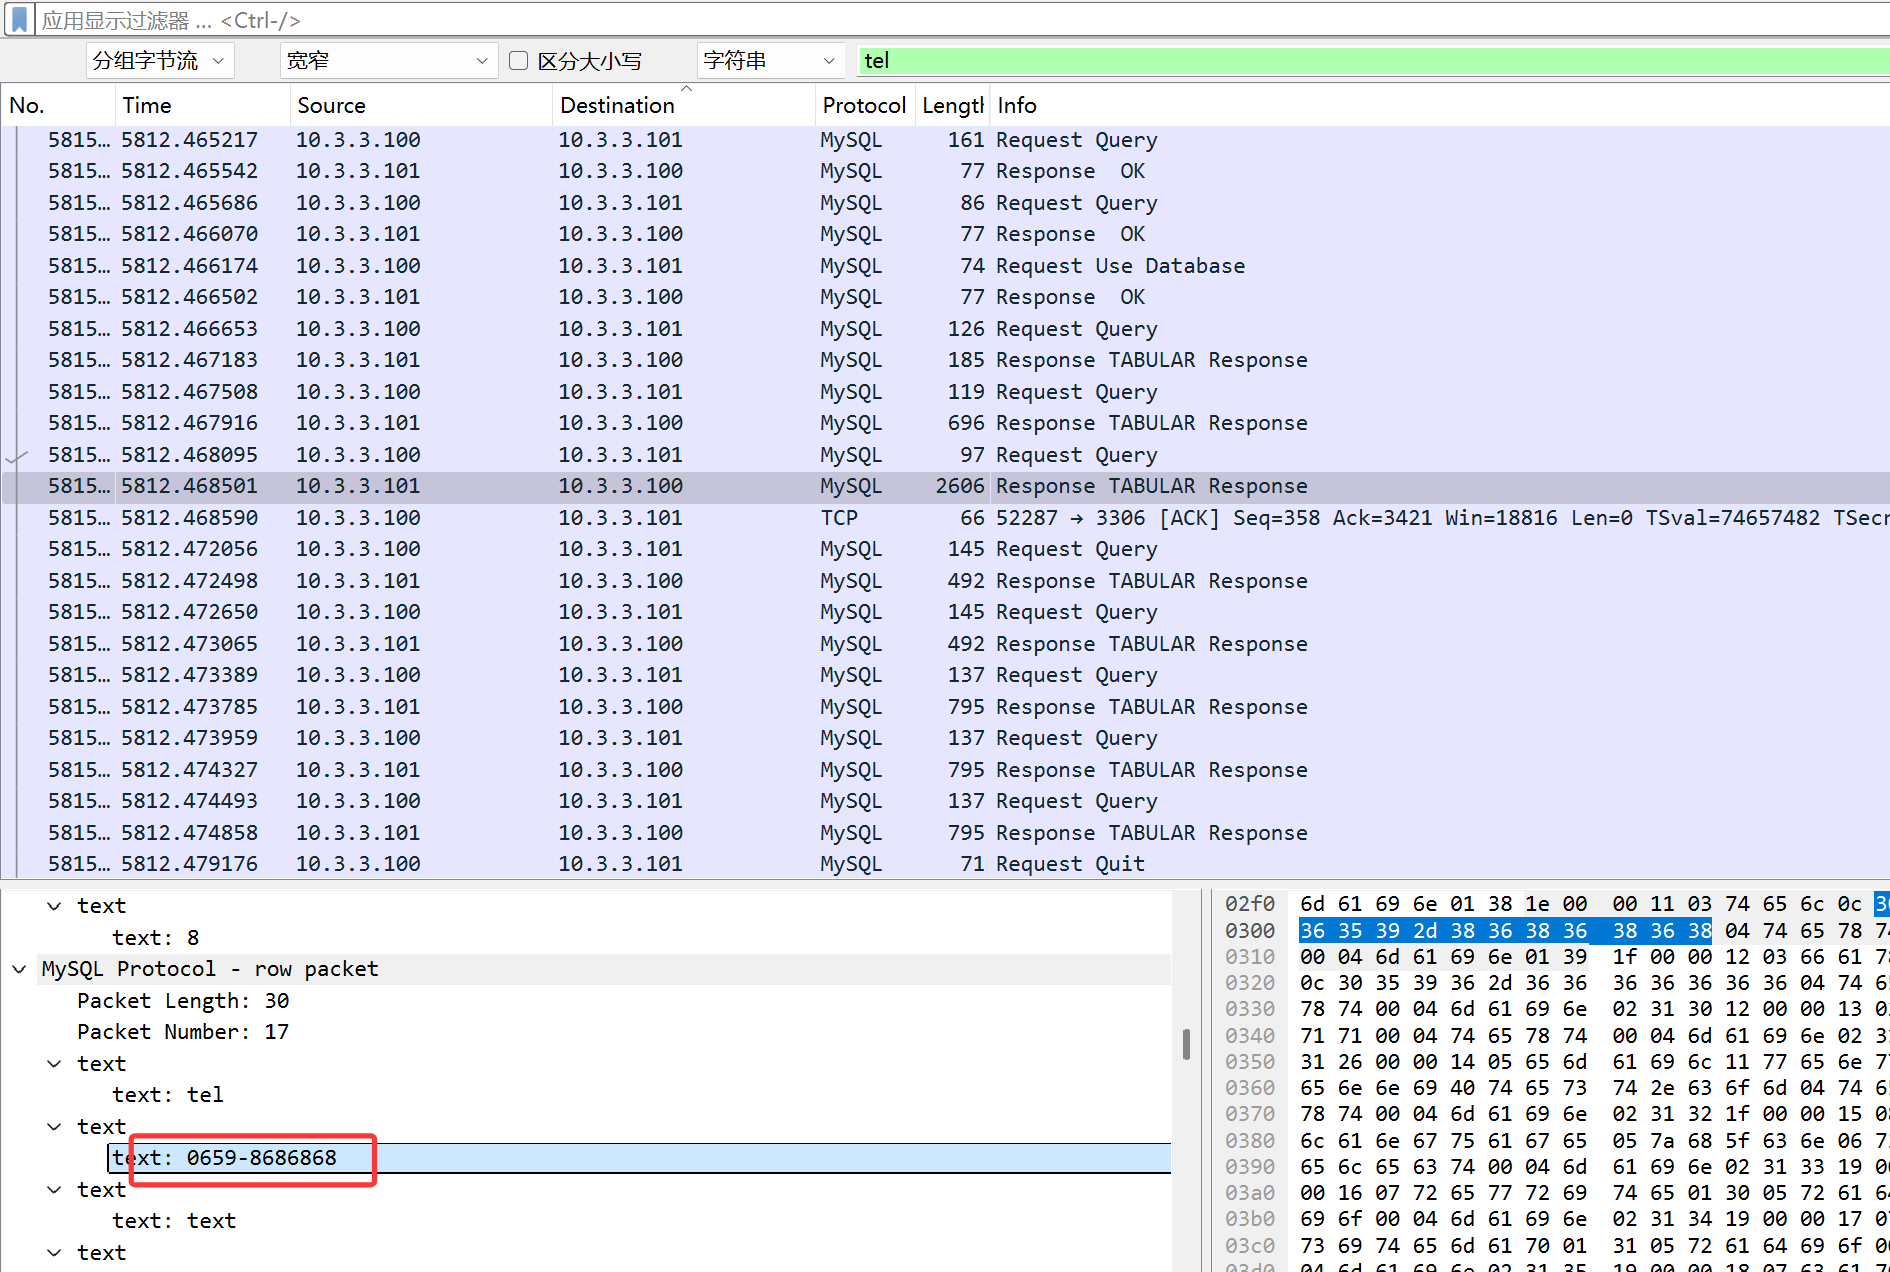Select the Request Quit packet
Viewport: 1890px width, 1272px height.
click(945, 864)
